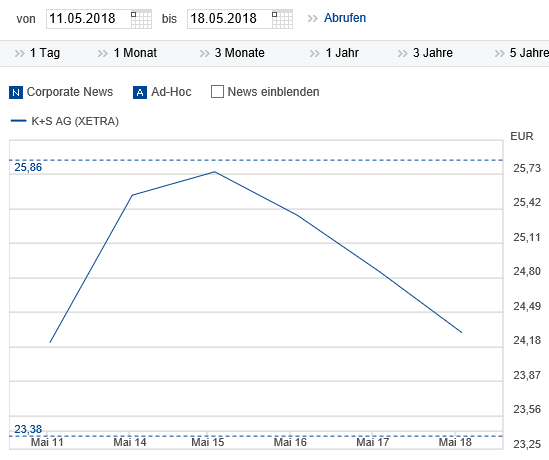
Task: Click the Ad-Hoc label
Action: pyautogui.click(x=171, y=92)
